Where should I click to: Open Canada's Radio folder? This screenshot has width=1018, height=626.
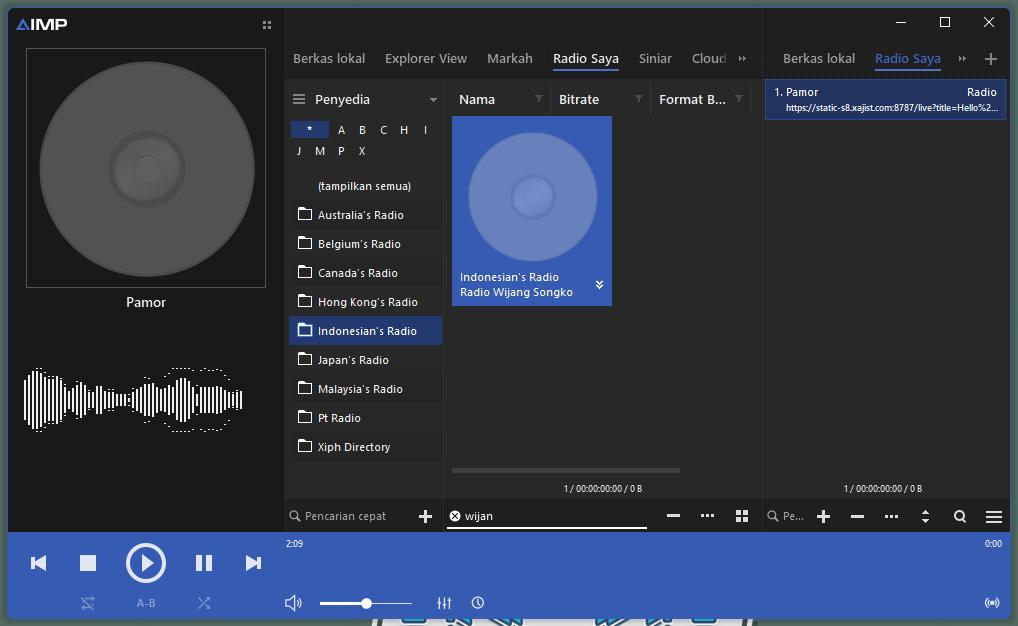tap(366, 273)
